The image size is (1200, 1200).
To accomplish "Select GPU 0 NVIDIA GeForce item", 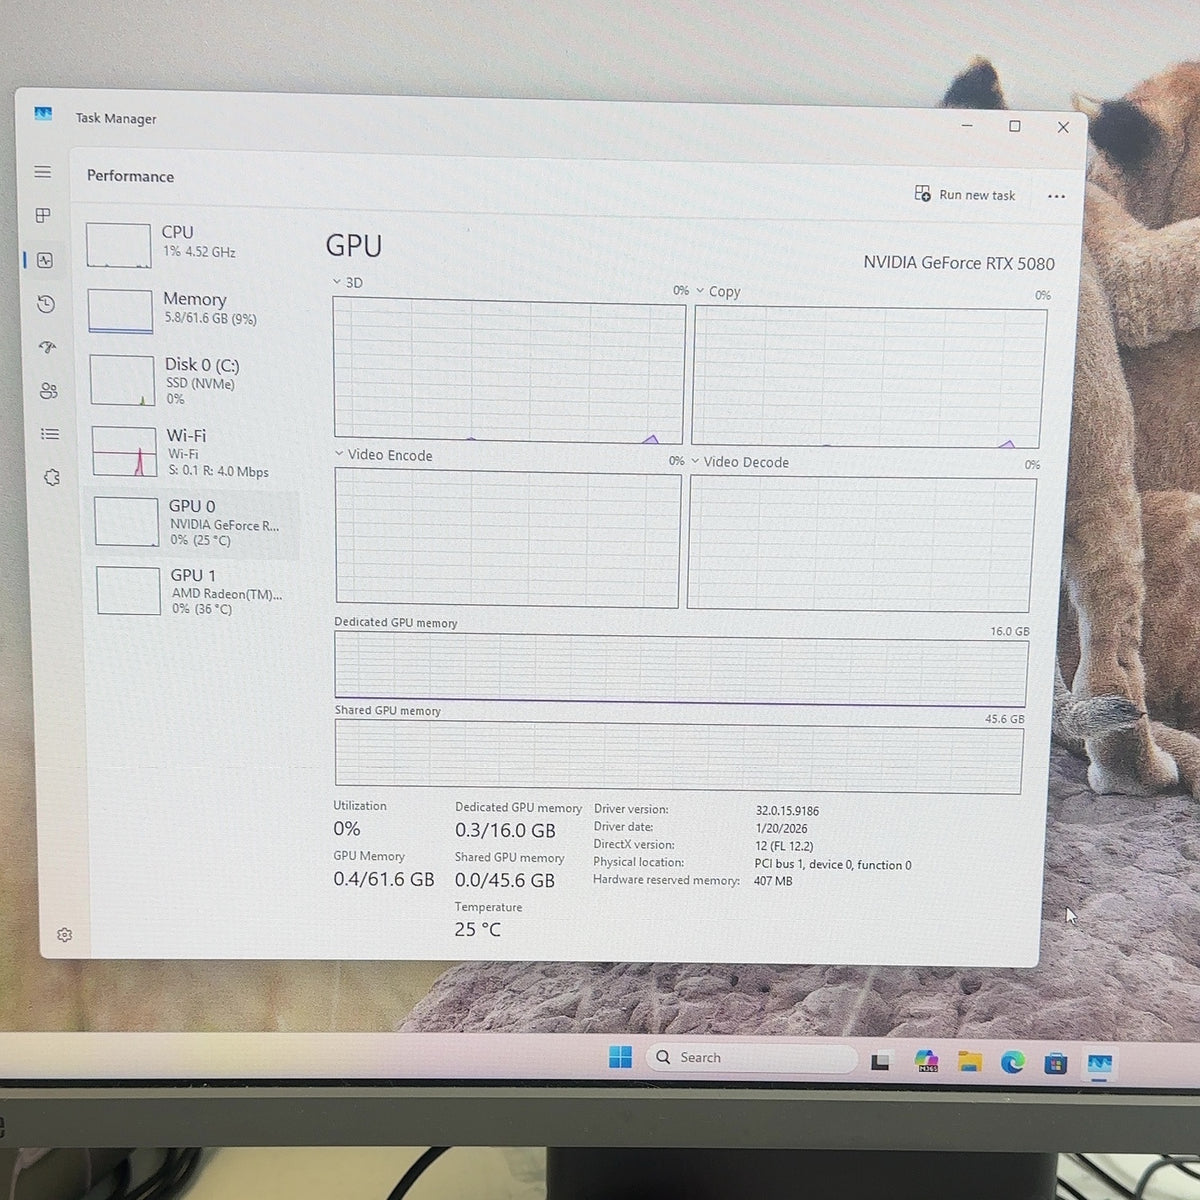I will [x=194, y=522].
